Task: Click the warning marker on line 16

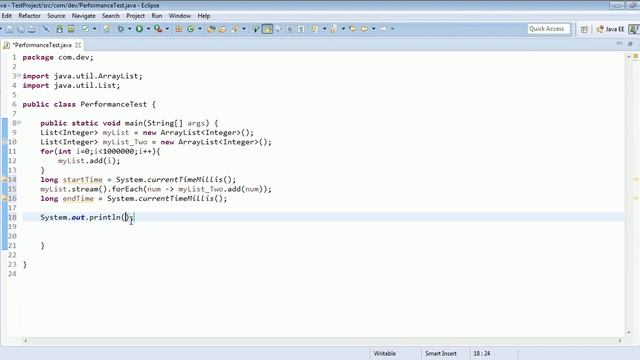Action: (x=5, y=198)
